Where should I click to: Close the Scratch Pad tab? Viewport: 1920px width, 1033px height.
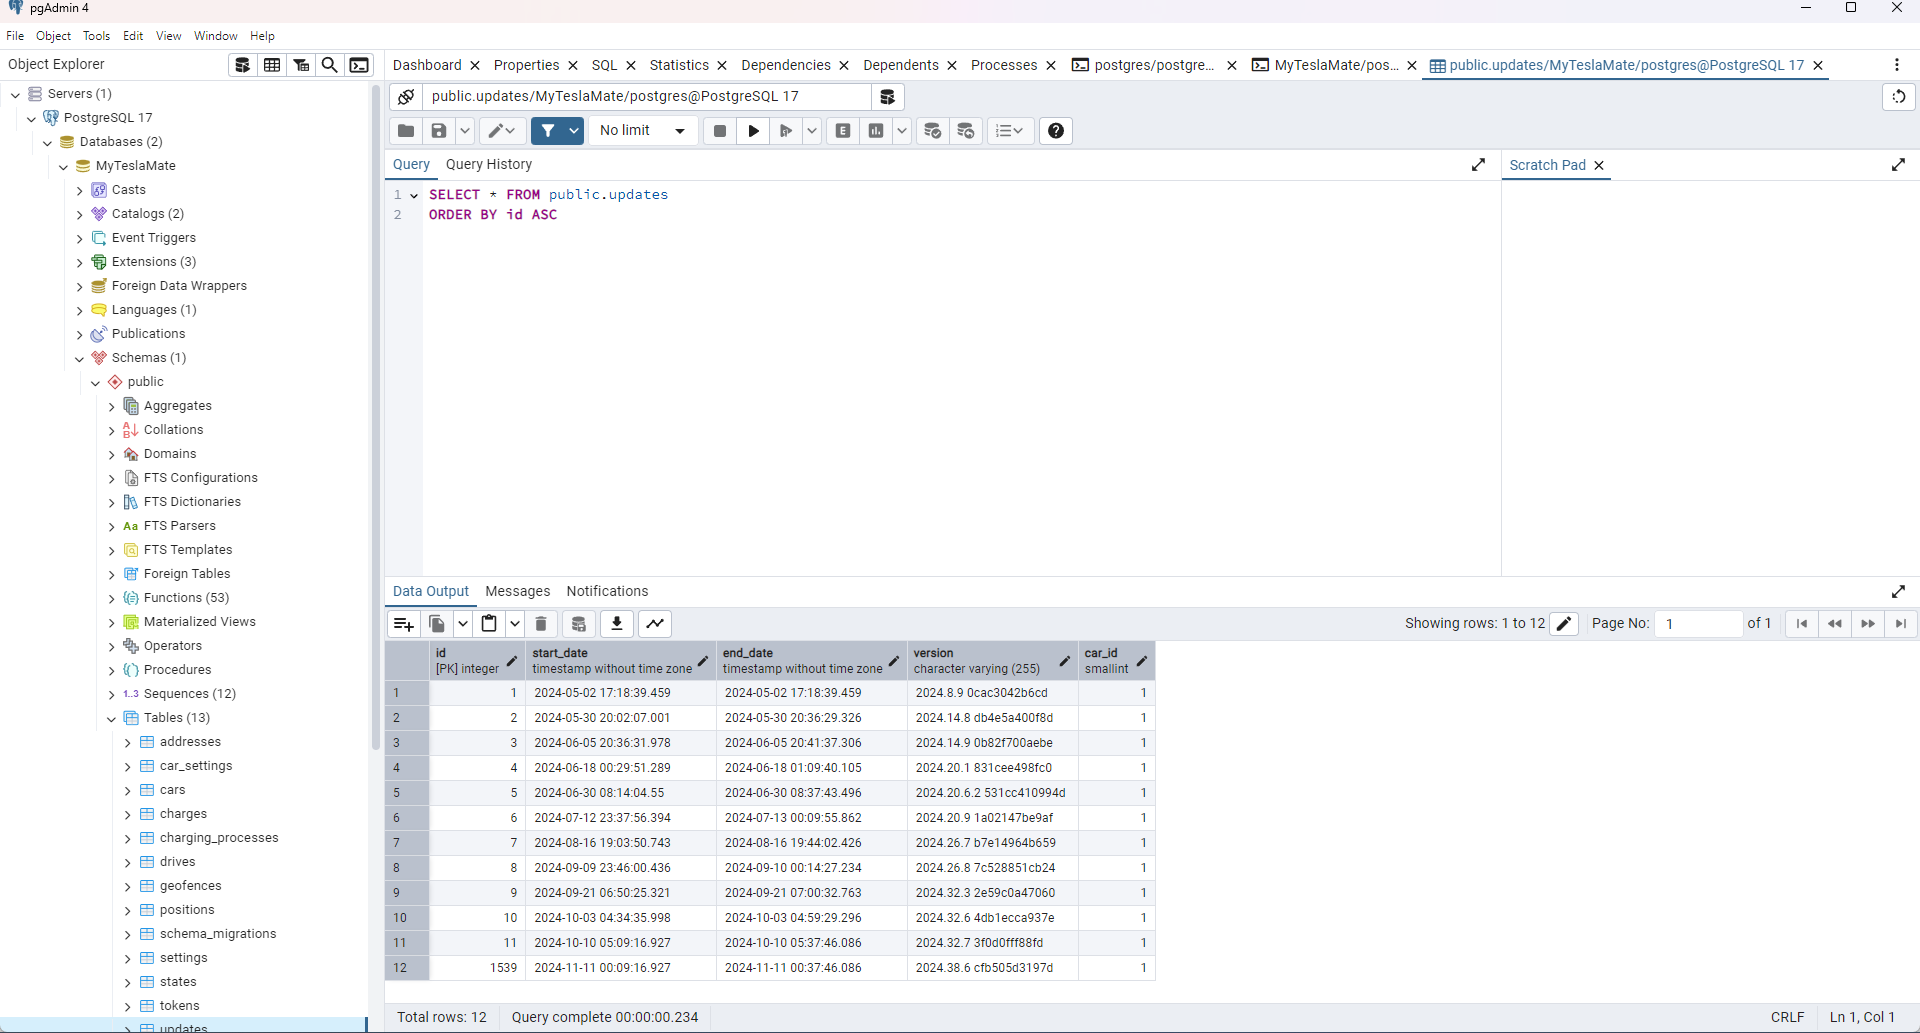tap(1599, 165)
